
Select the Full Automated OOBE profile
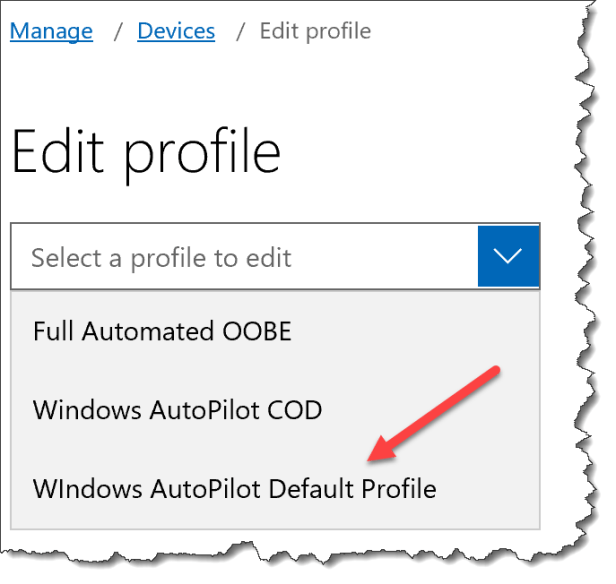click(x=275, y=331)
